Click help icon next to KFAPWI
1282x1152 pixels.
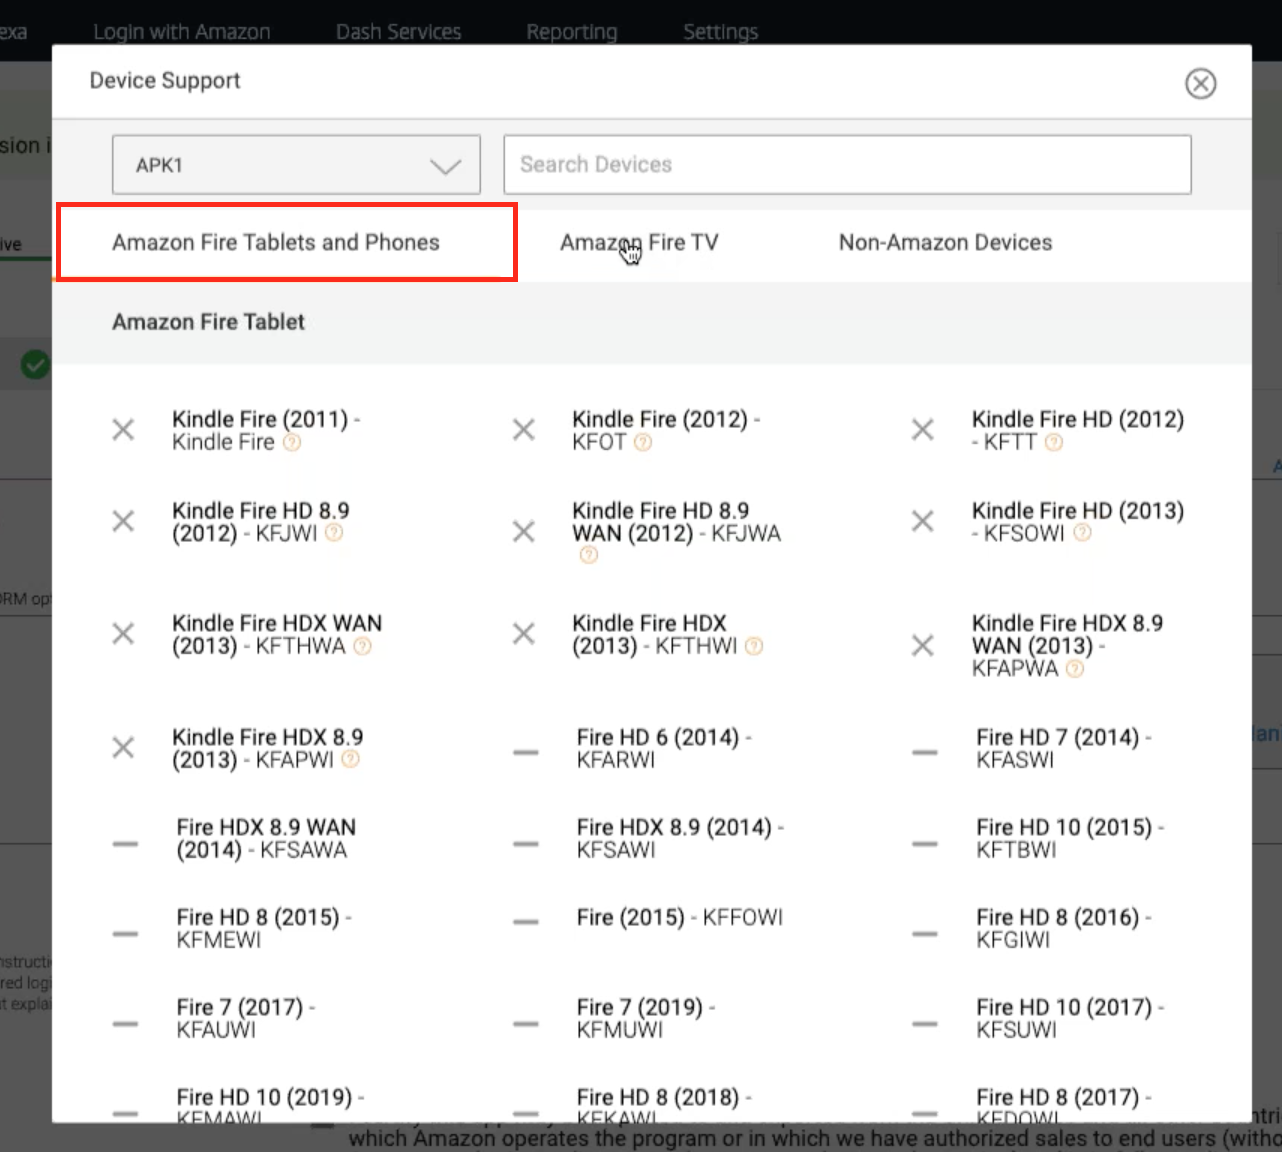click(350, 759)
